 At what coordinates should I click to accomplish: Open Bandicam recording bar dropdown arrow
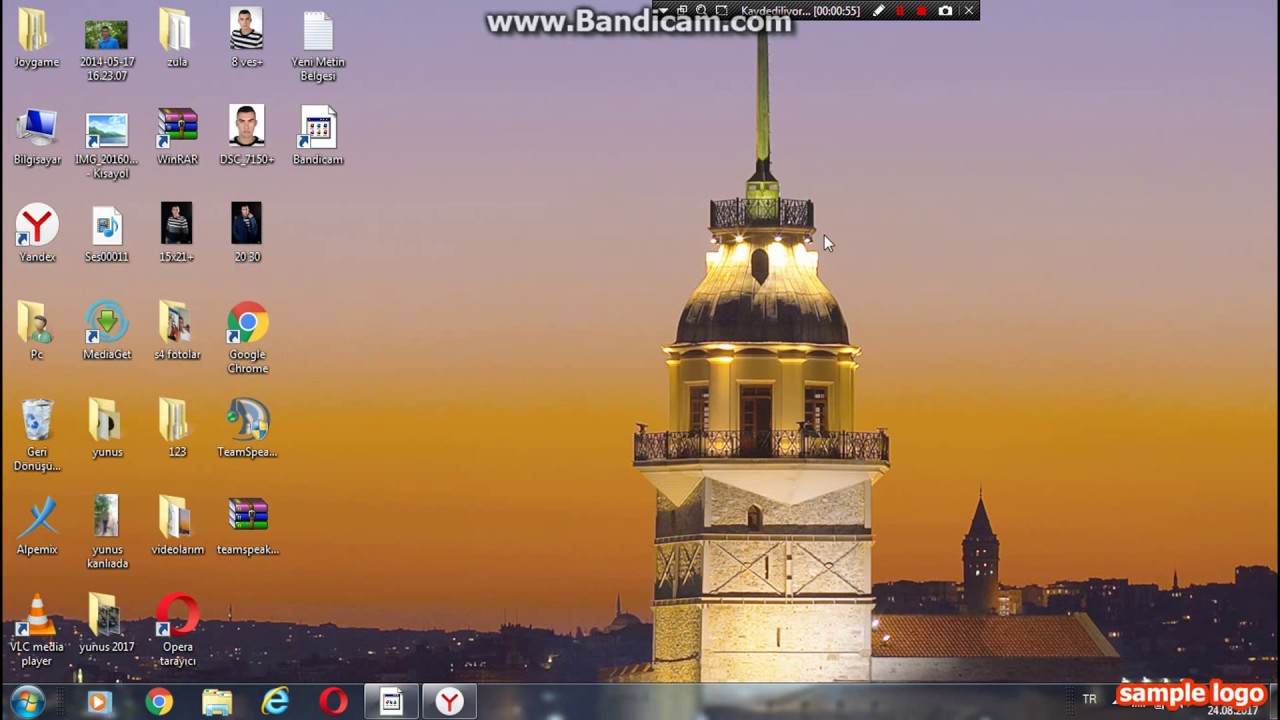(x=661, y=11)
